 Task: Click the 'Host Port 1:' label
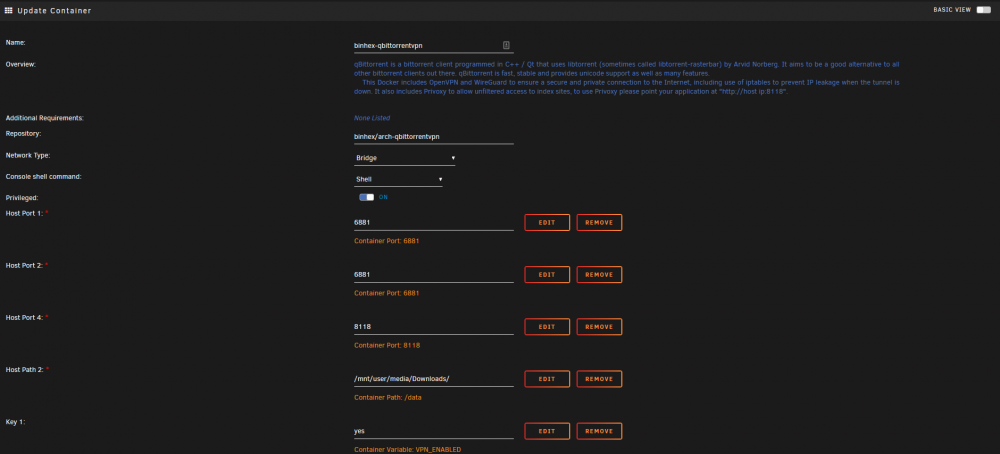click(x=24, y=213)
